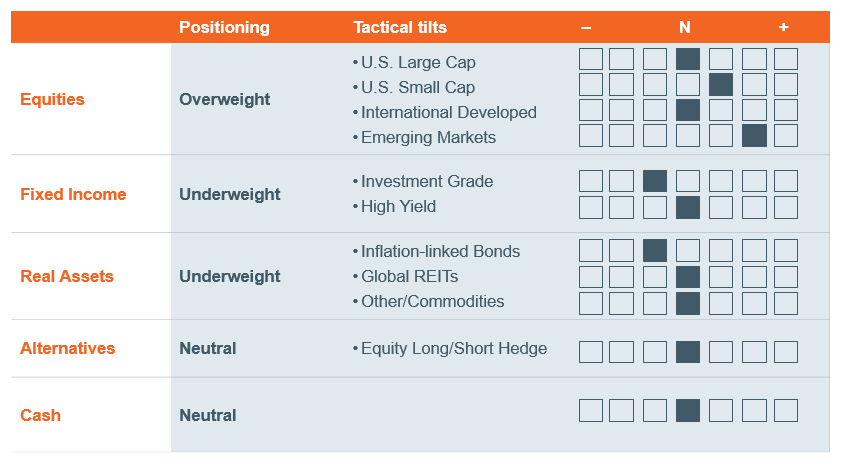Viewport: 853px width, 474px height.
Task: Click the filled box in U.S. Large Cap row
Action: 688,59
